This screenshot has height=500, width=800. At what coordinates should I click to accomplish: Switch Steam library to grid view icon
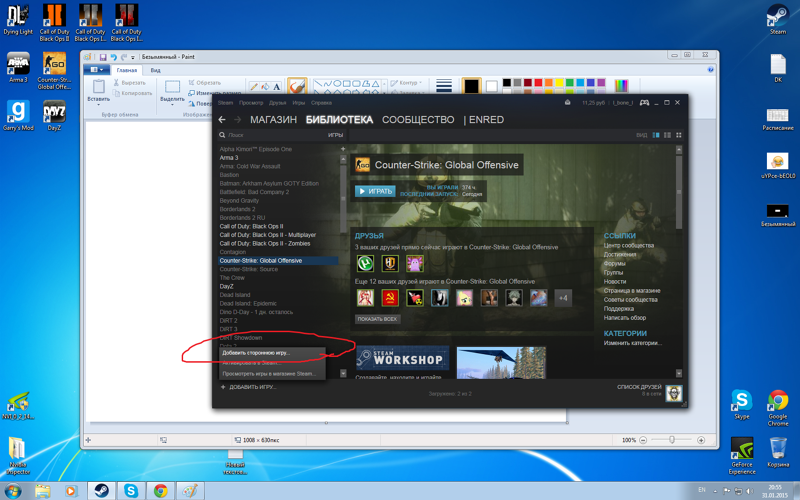[x=679, y=135]
